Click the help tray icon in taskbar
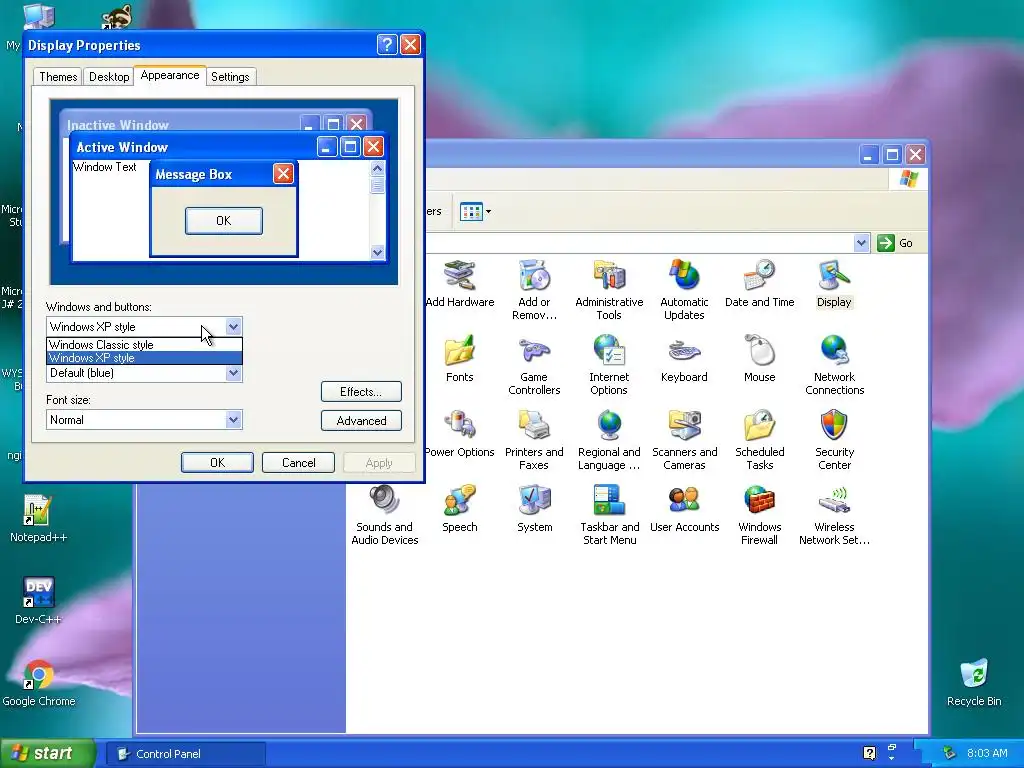The height and width of the screenshot is (768, 1024). (x=869, y=753)
